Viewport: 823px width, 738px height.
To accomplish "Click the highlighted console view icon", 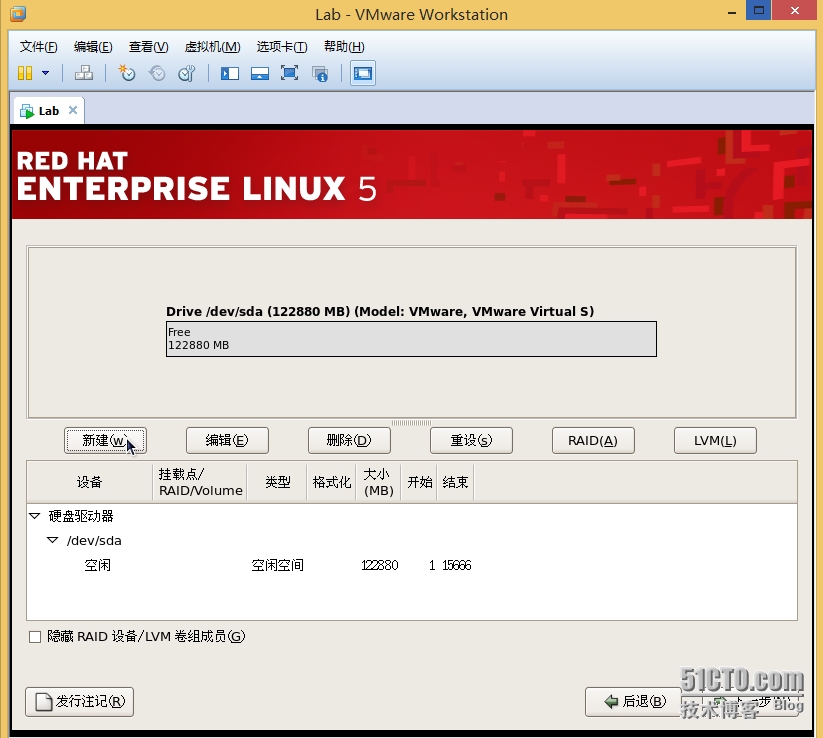I will pos(363,73).
